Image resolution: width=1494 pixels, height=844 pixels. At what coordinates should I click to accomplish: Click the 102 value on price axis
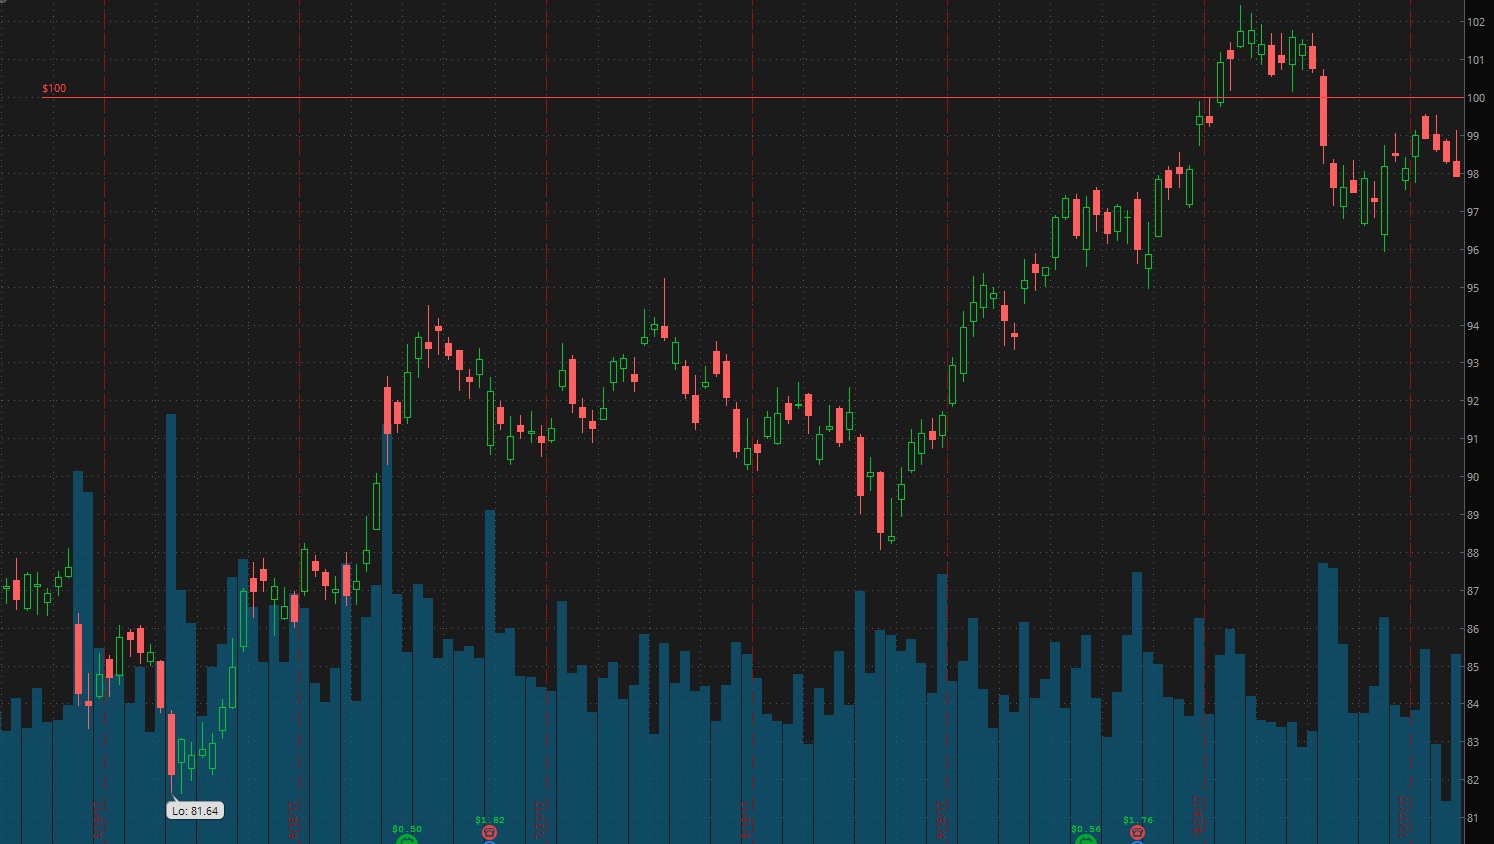1476,22
